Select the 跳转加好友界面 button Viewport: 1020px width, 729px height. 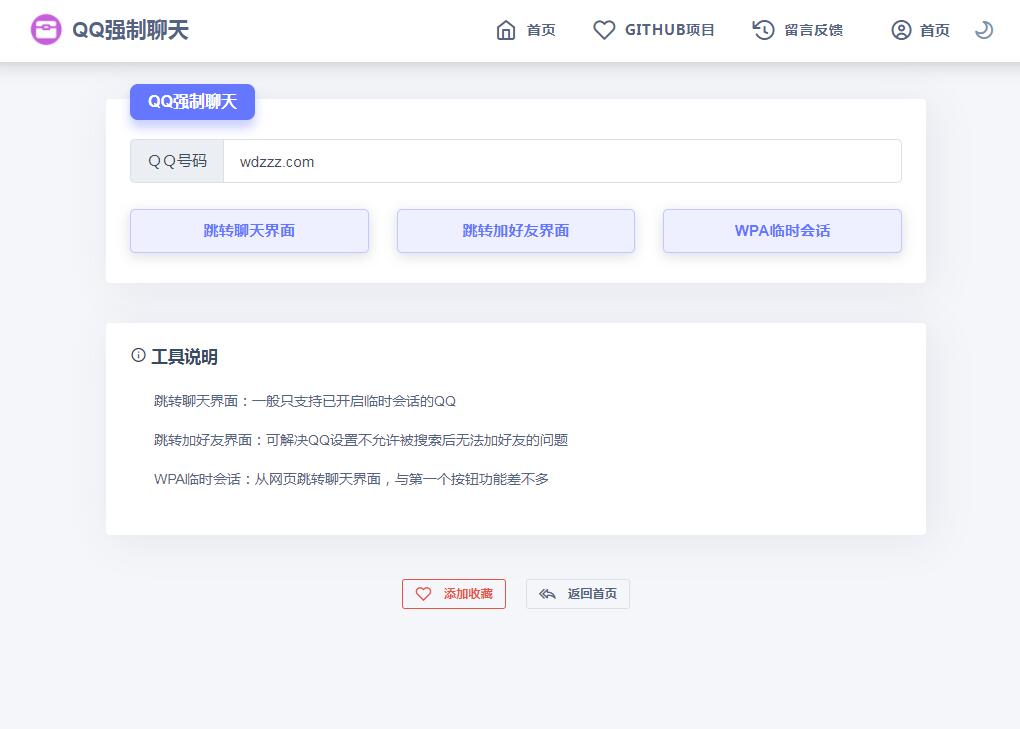[515, 230]
